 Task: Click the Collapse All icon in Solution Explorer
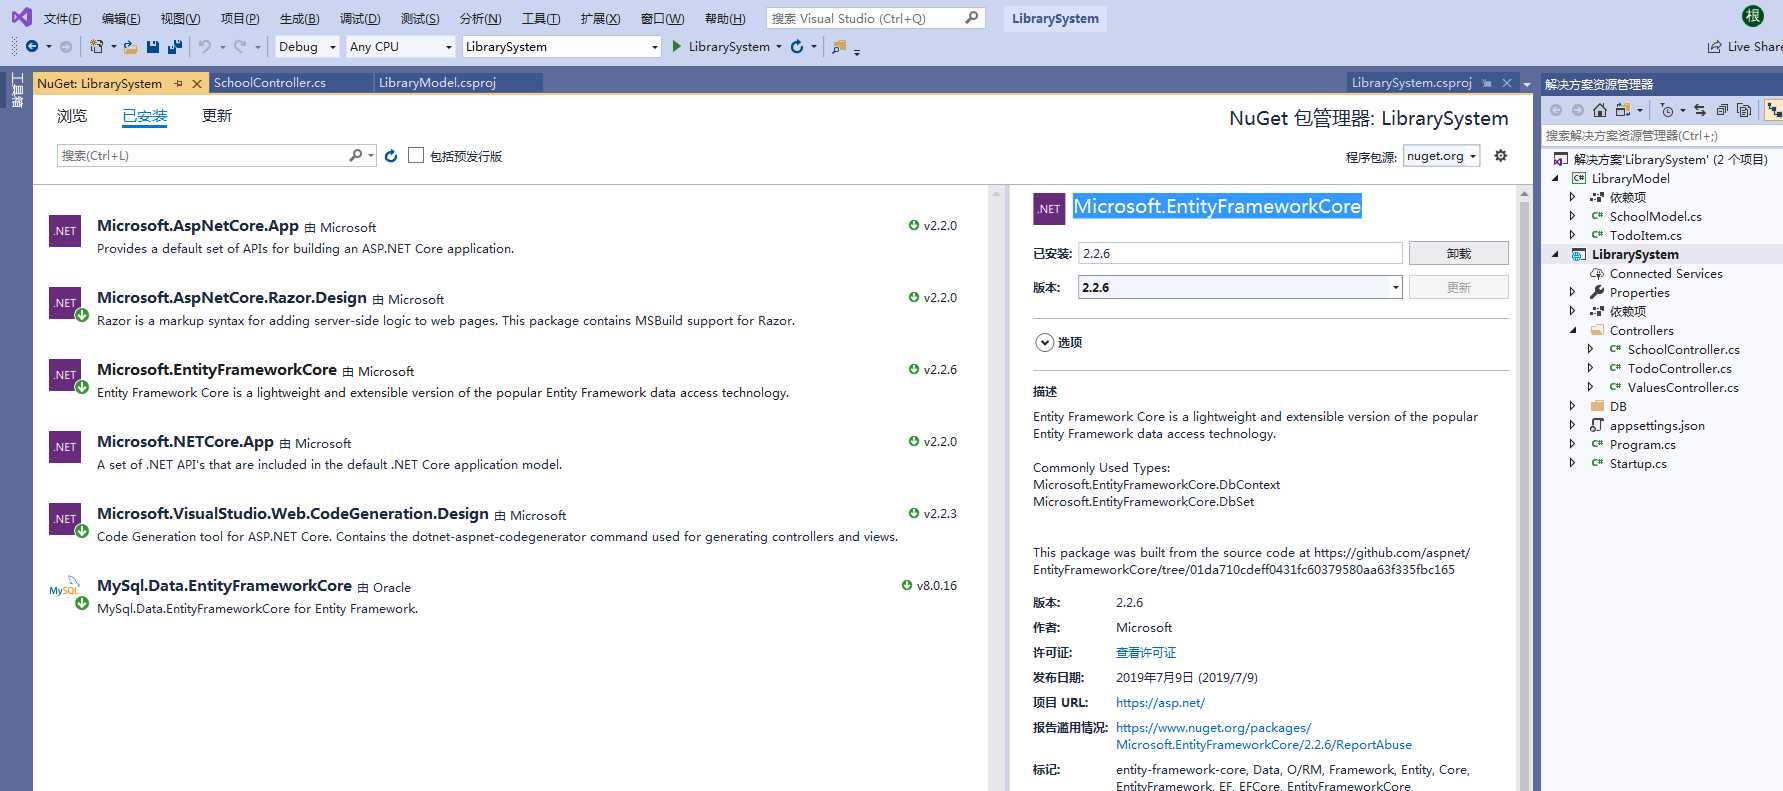coord(1722,110)
